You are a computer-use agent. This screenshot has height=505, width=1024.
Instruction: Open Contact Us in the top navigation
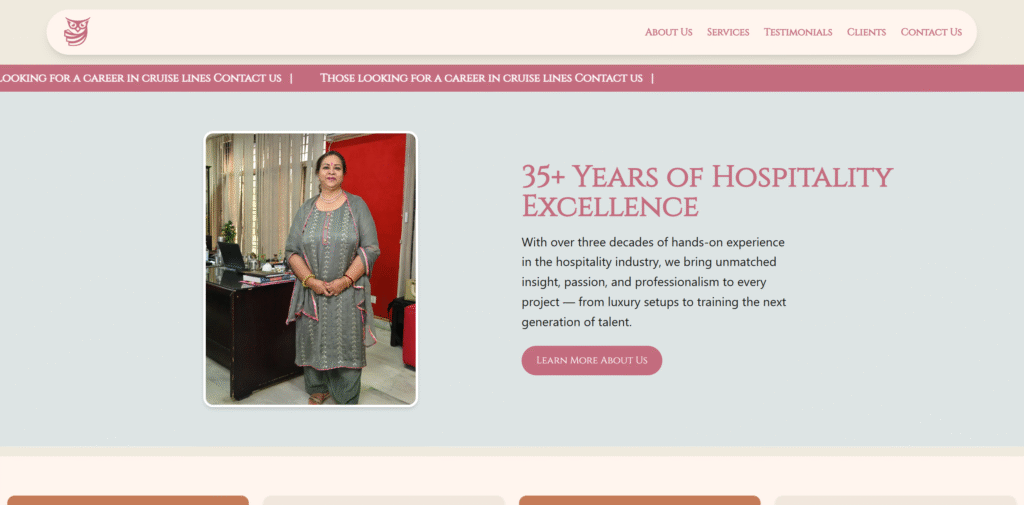[931, 32]
